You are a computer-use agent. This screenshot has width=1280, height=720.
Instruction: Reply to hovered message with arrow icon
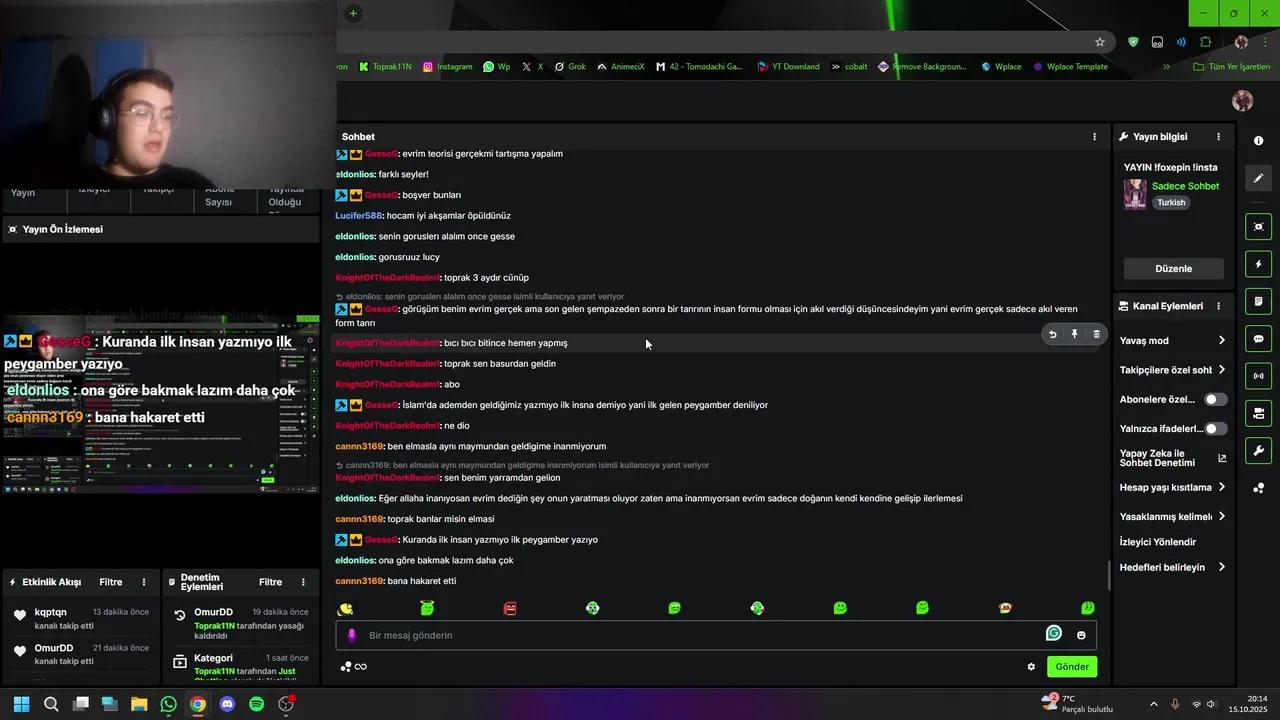[x=1052, y=335]
